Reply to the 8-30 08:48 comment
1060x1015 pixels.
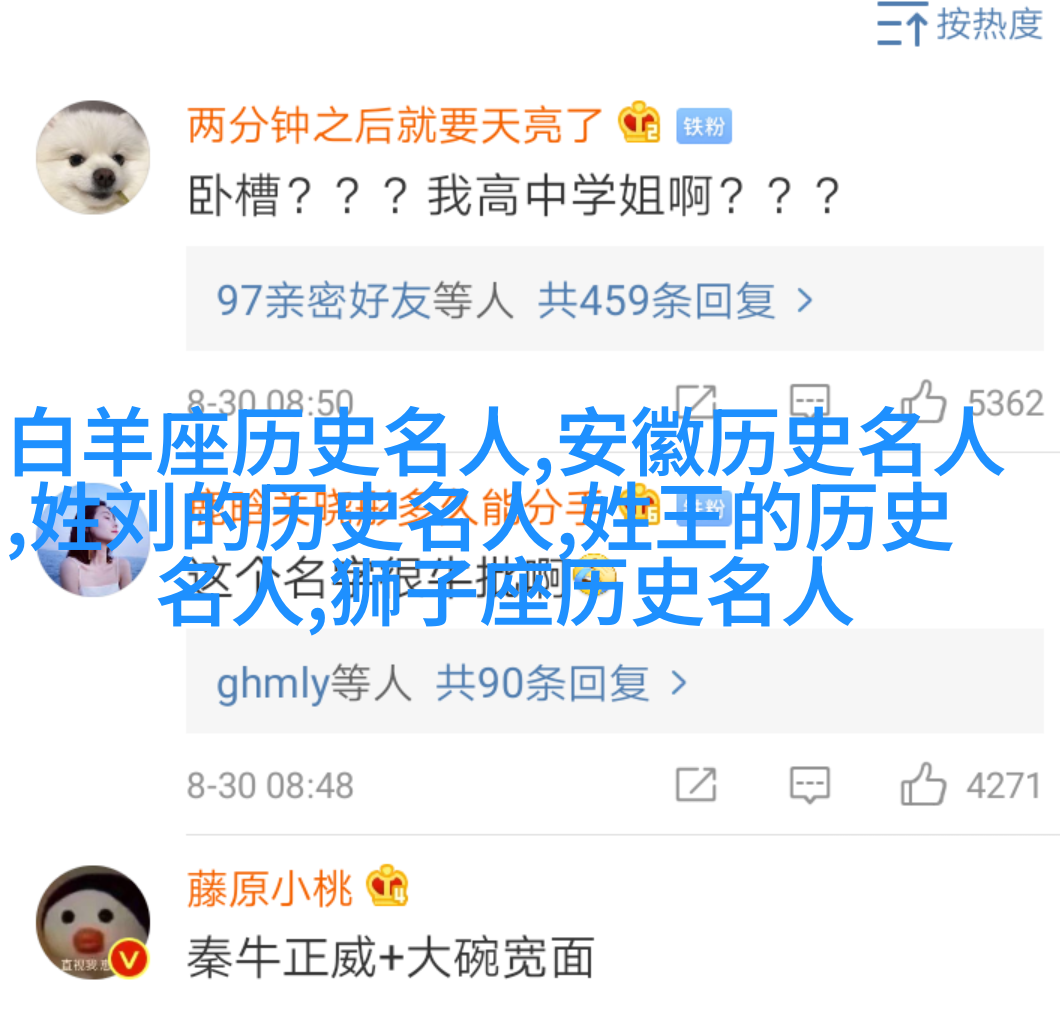[810, 785]
